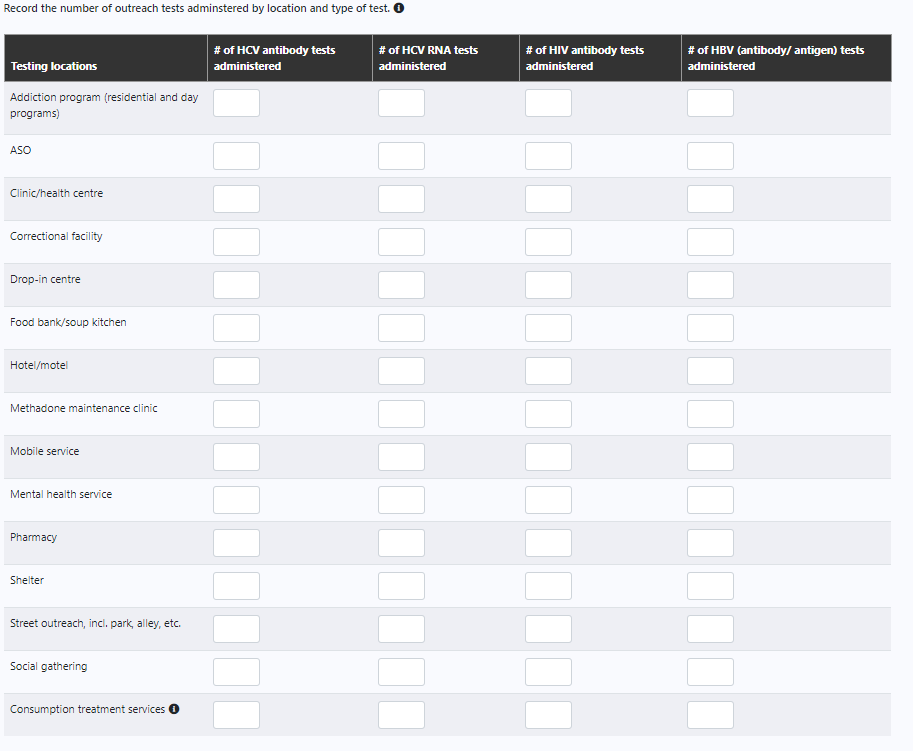Screen dimensions: 913x751
Task: Click the HCV antibody field for Mobile service
Action: 236,456
